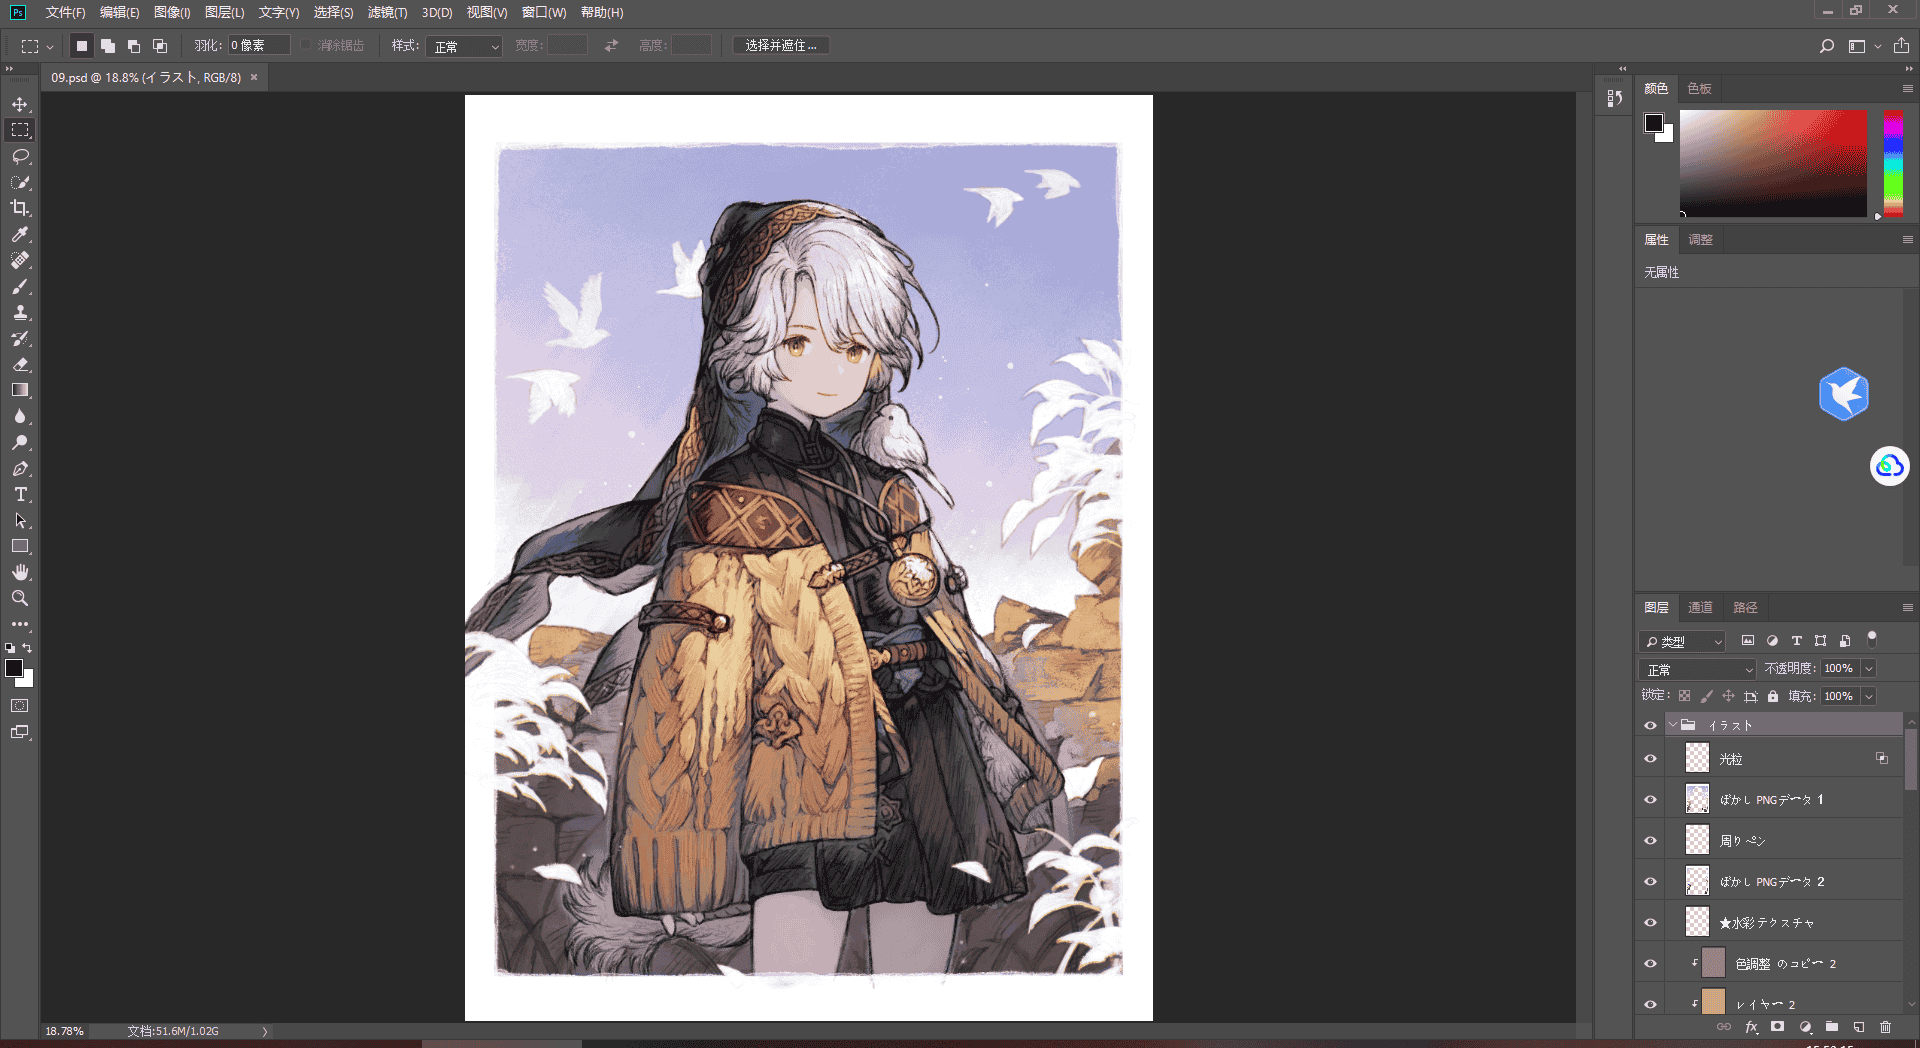The image size is (1920, 1048).
Task: Open the layer filter 类型 dropdown
Action: pos(1683,641)
